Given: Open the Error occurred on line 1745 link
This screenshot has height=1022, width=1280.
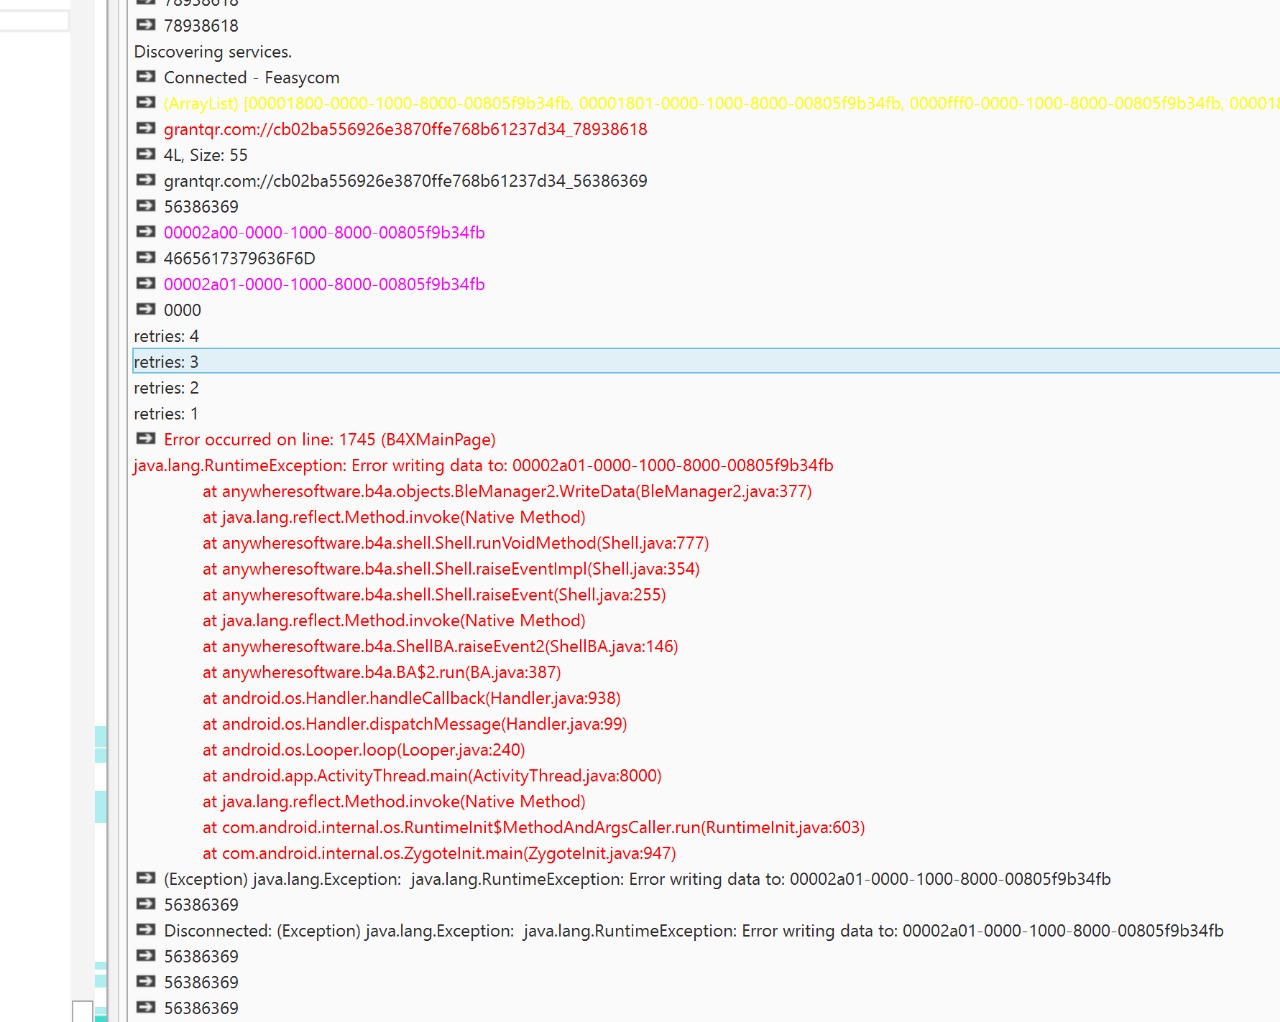Looking at the screenshot, I should (329, 440).
